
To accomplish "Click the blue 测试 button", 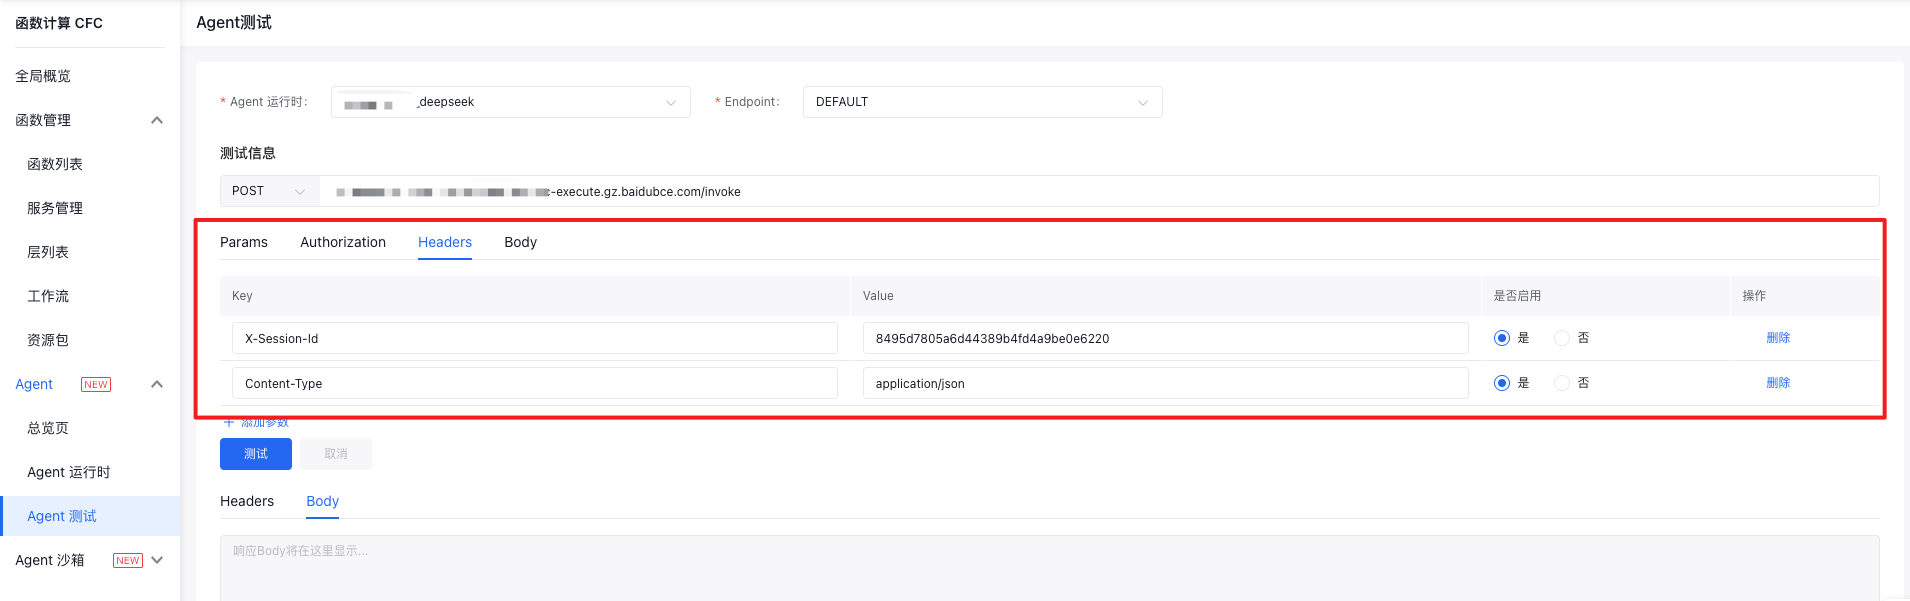I will click(x=256, y=454).
